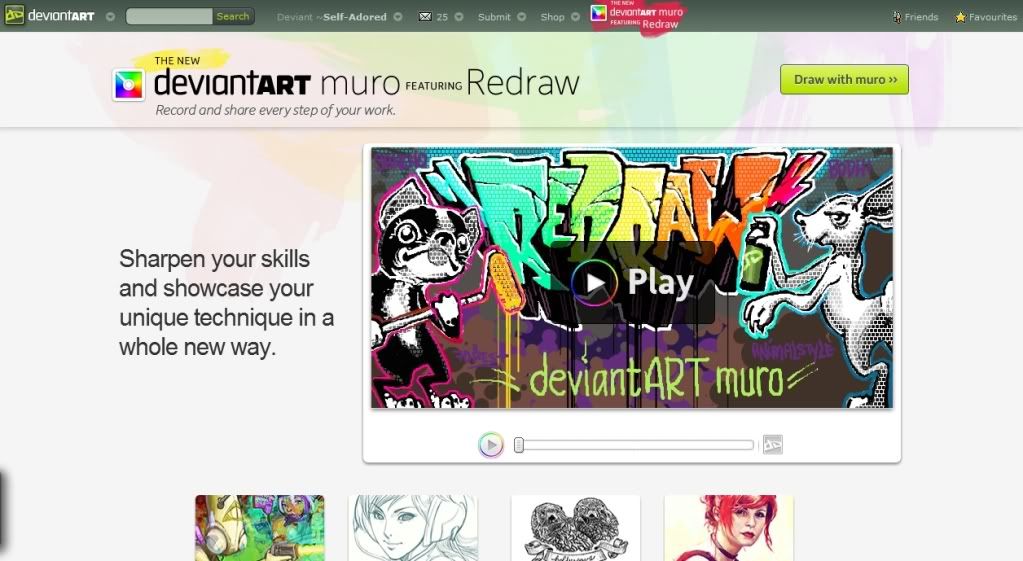The width and height of the screenshot is (1023, 561).
Task: Click the Search button
Action: (233, 16)
